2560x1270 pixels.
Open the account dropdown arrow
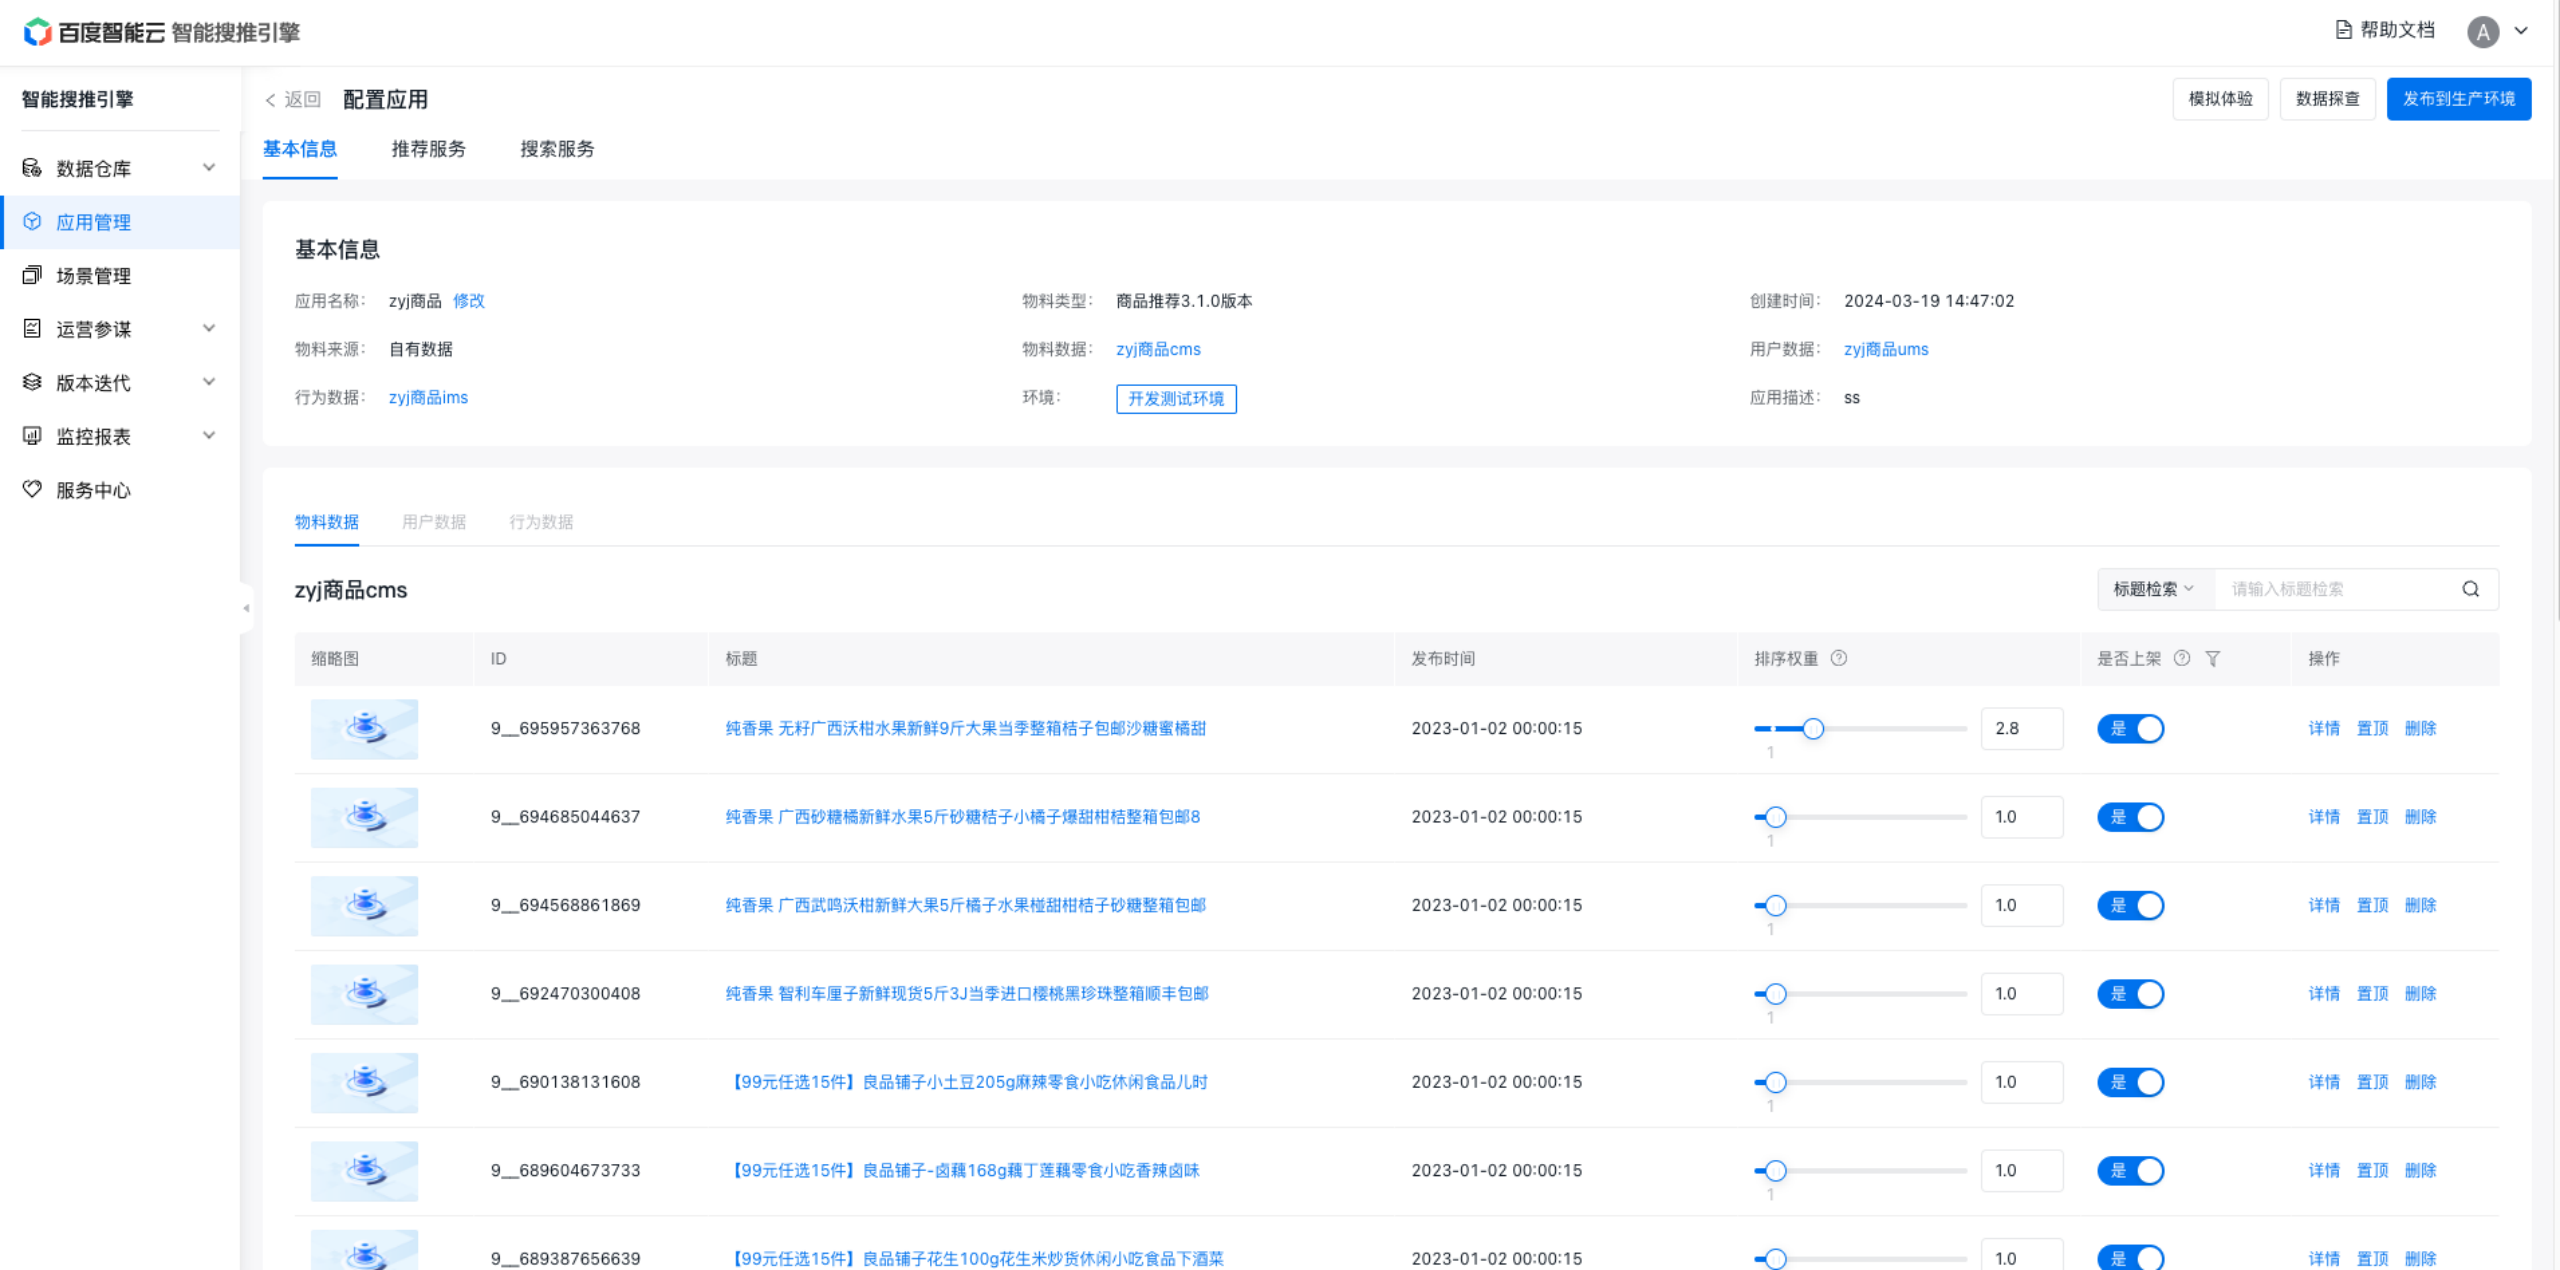tap(2521, 31)
